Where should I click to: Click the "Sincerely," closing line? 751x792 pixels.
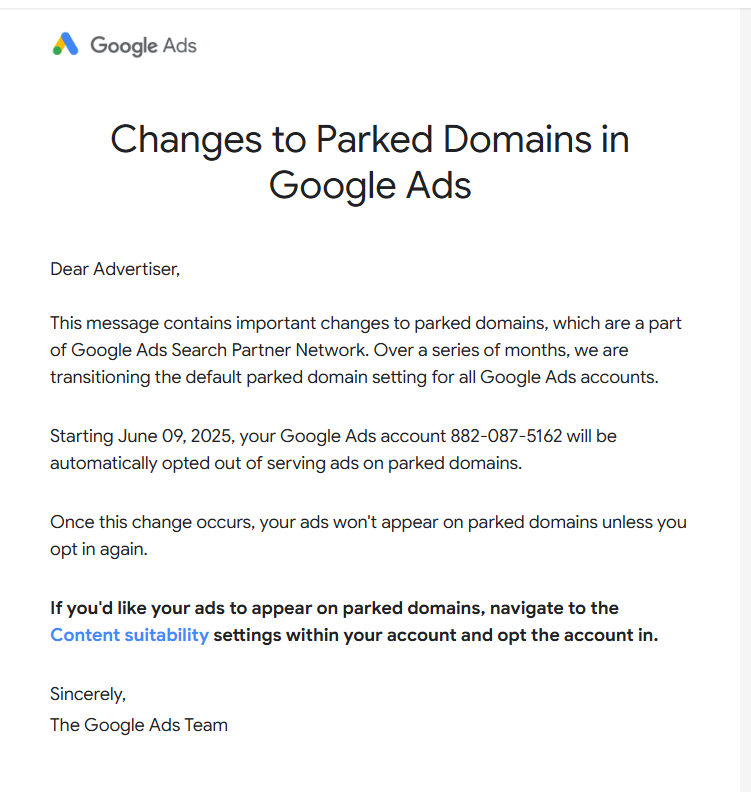click(88, 695)
